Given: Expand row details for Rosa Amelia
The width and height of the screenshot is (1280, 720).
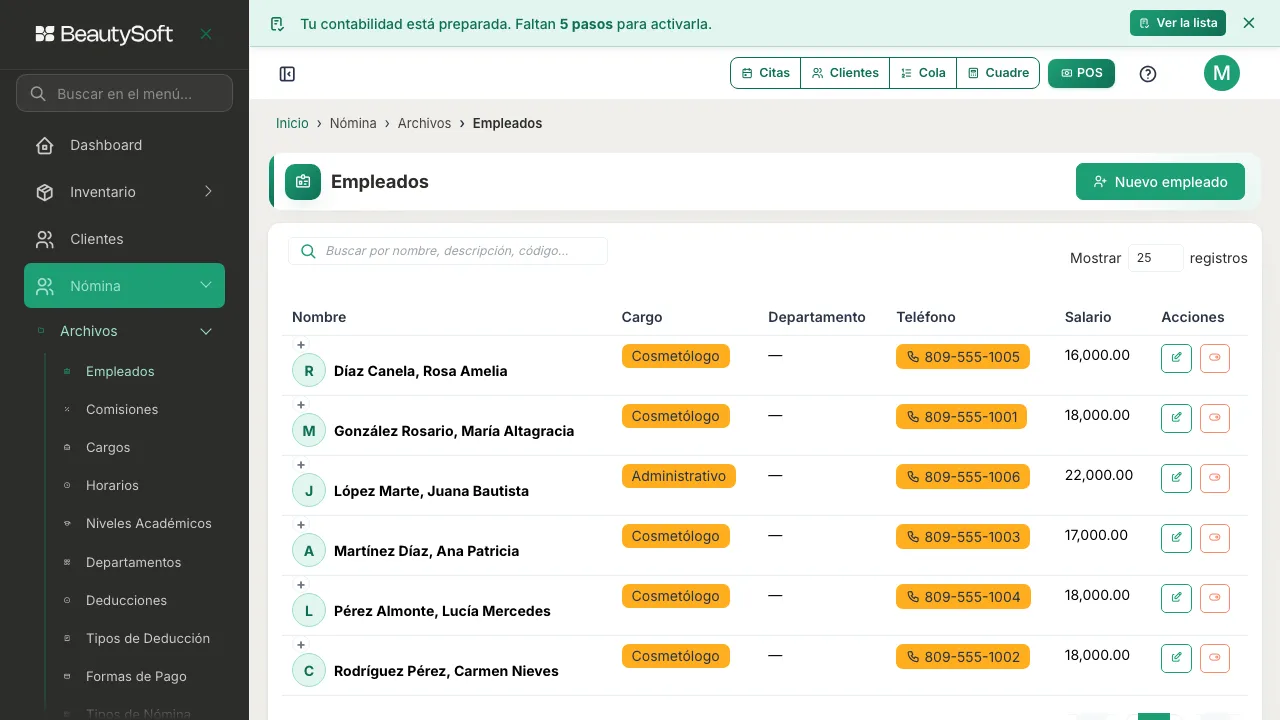Looking at the screenshot, I should pos(301,345).
